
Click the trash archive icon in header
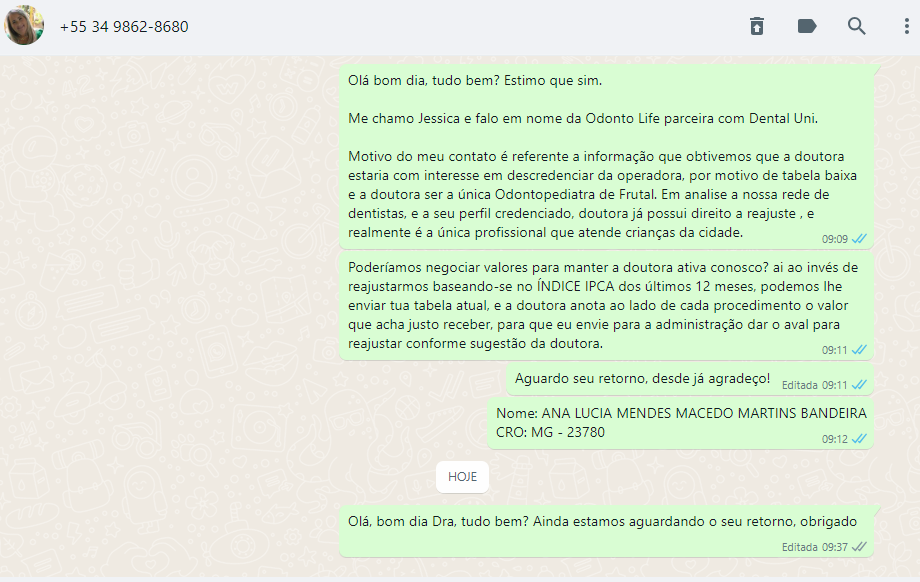(757, 26)
